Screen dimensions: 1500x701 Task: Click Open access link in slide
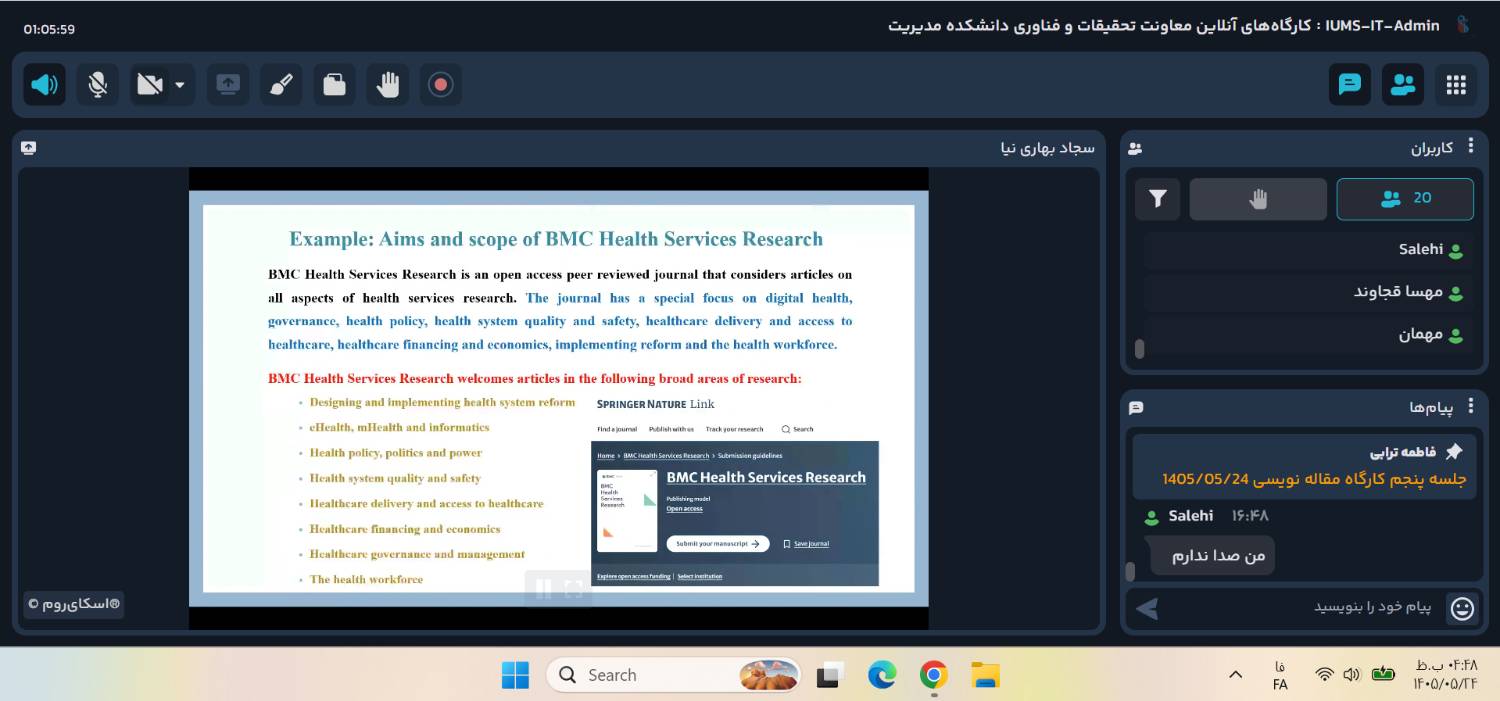coord(685,509)
